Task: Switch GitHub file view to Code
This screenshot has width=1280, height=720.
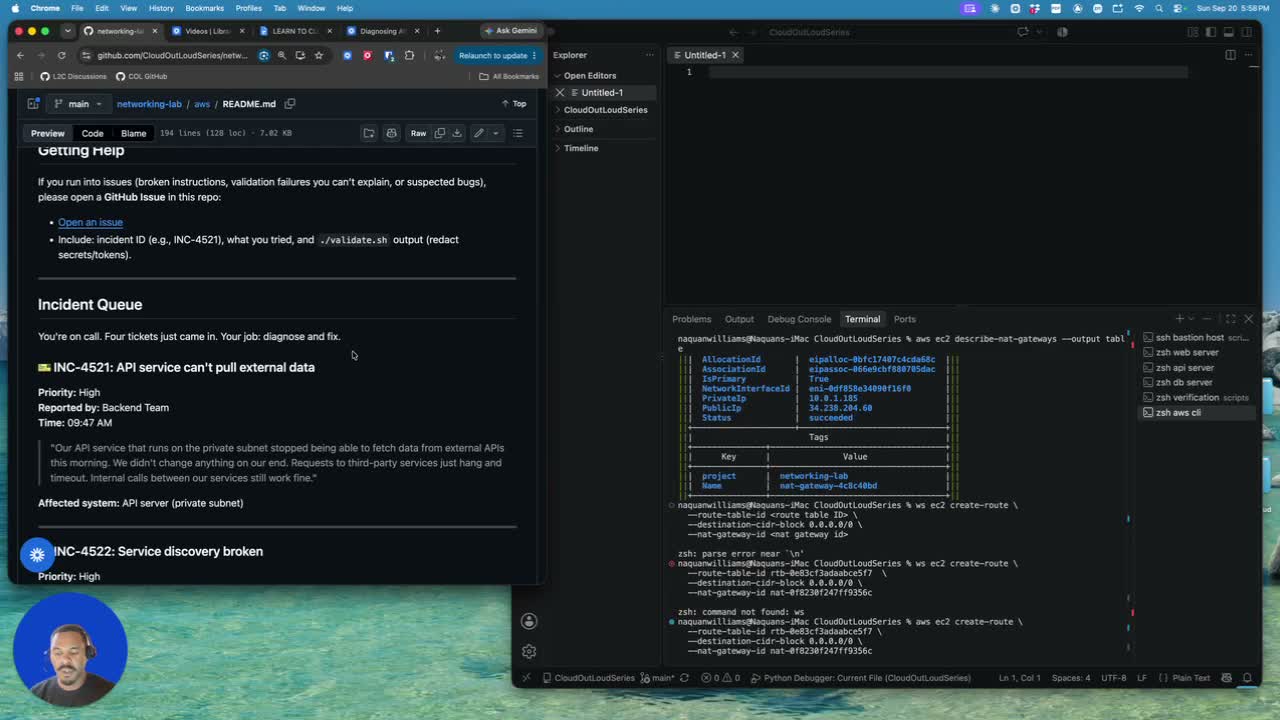Action: (92, 133)
